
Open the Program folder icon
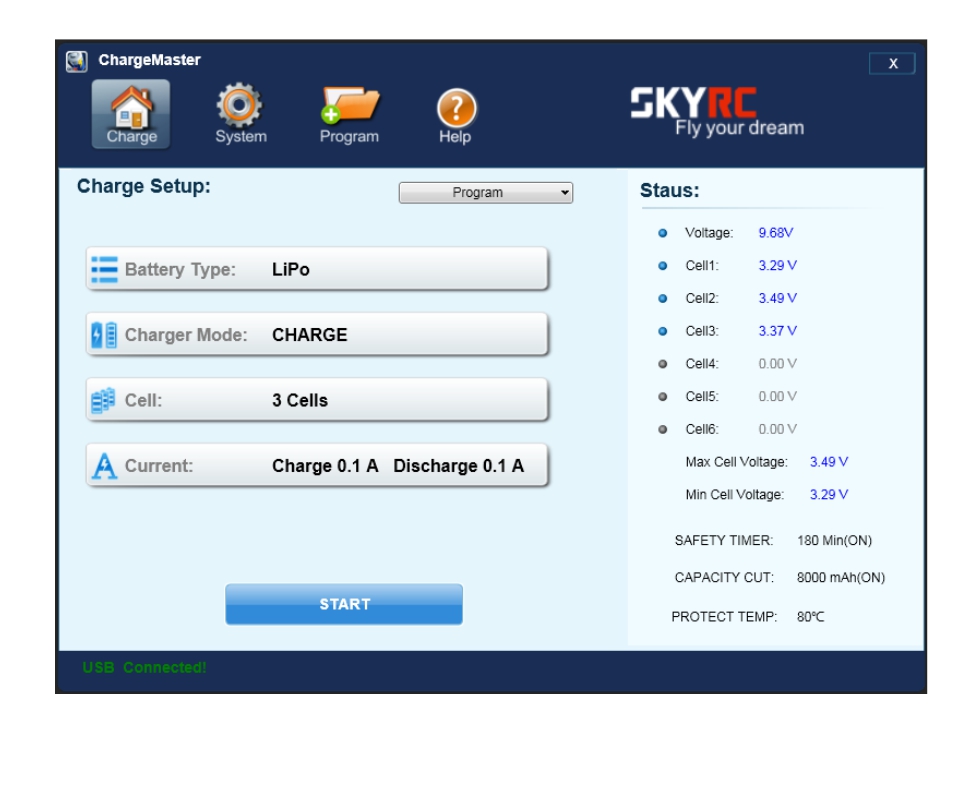[349, 114]
